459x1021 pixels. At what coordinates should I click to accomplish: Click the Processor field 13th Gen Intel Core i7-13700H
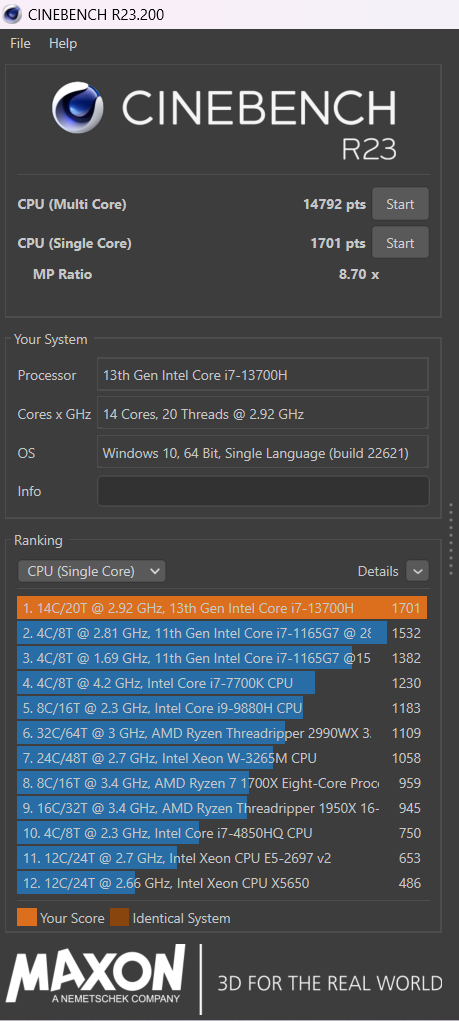(x=263, y=375)
